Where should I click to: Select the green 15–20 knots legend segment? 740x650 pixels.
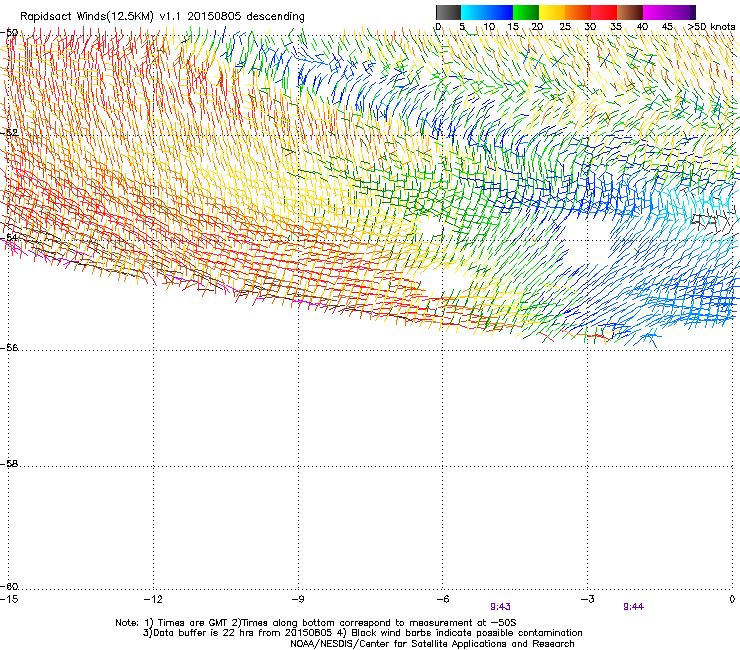[x=526, y=12]
